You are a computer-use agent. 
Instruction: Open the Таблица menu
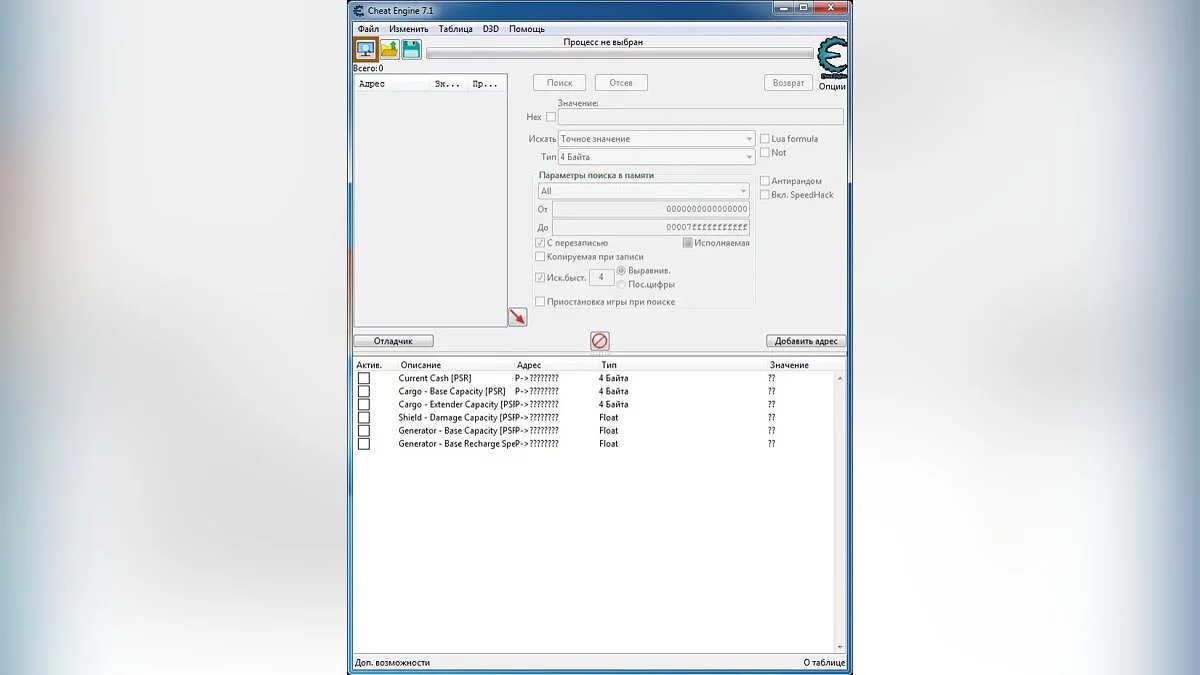(x=455, y=29)
